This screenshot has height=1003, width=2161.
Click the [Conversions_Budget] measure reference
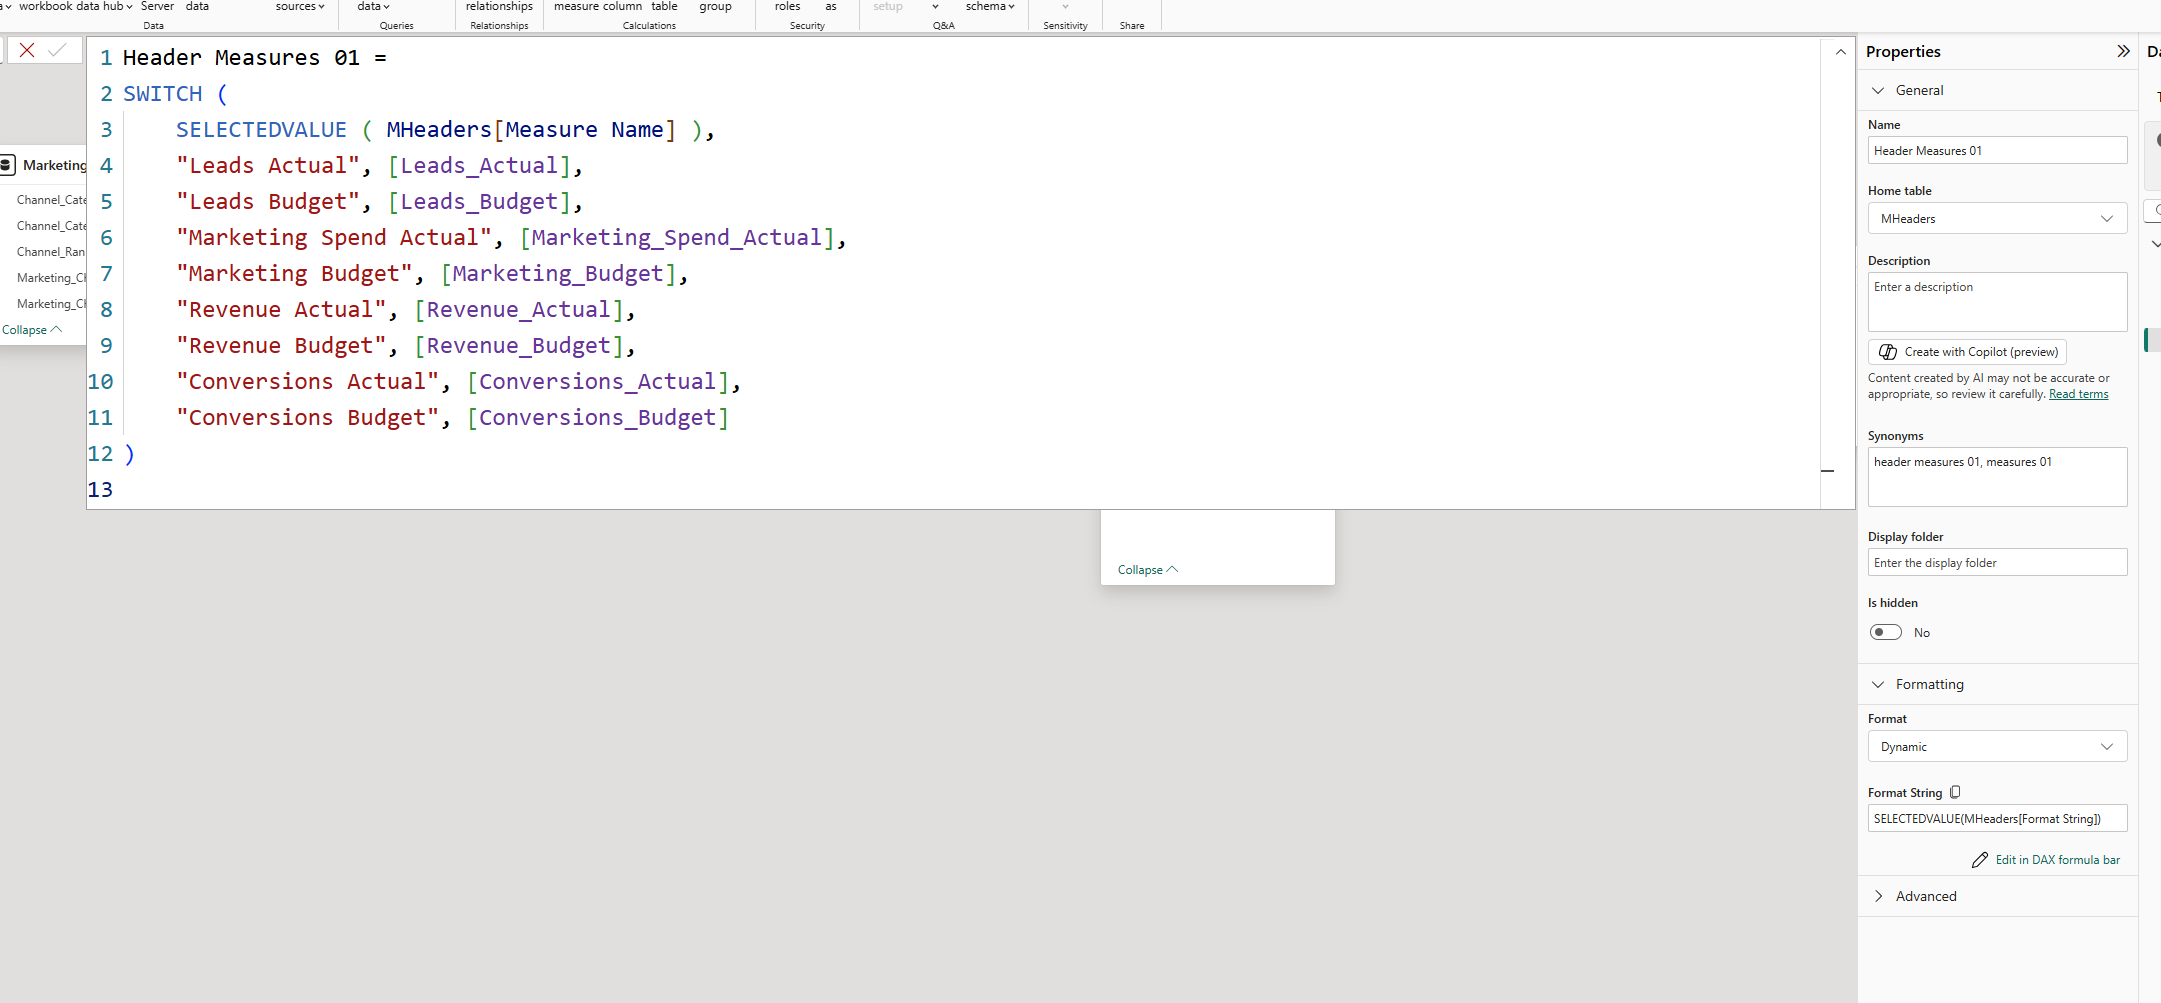598,418
